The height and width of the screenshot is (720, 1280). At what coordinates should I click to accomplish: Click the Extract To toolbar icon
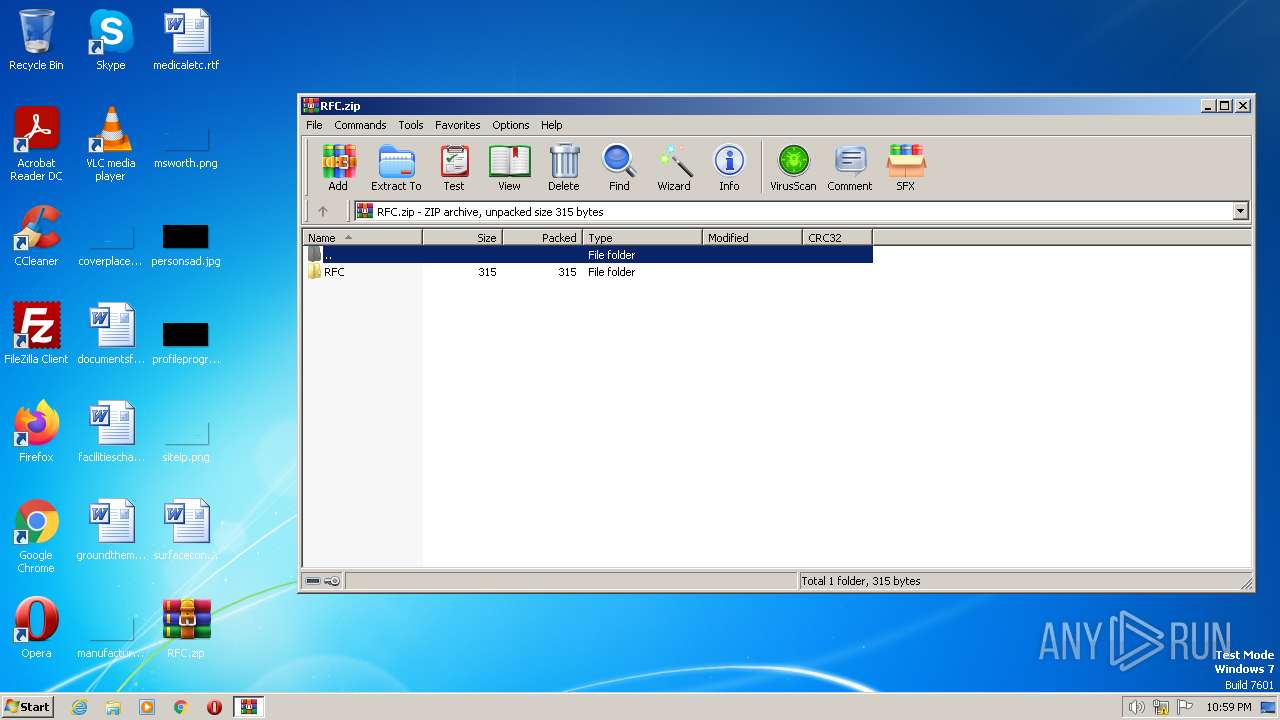[x=396, y=167]
